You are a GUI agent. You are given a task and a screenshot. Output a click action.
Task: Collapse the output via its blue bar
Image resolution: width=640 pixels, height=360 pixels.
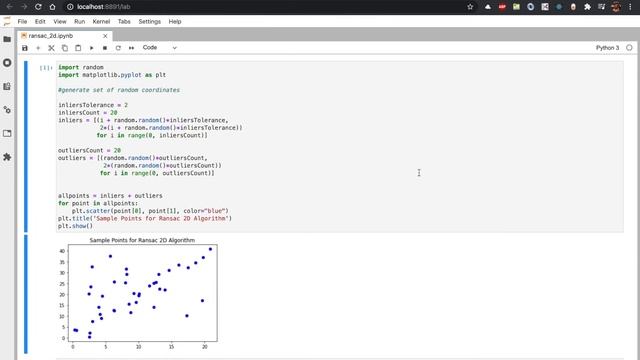coord(26,294)
